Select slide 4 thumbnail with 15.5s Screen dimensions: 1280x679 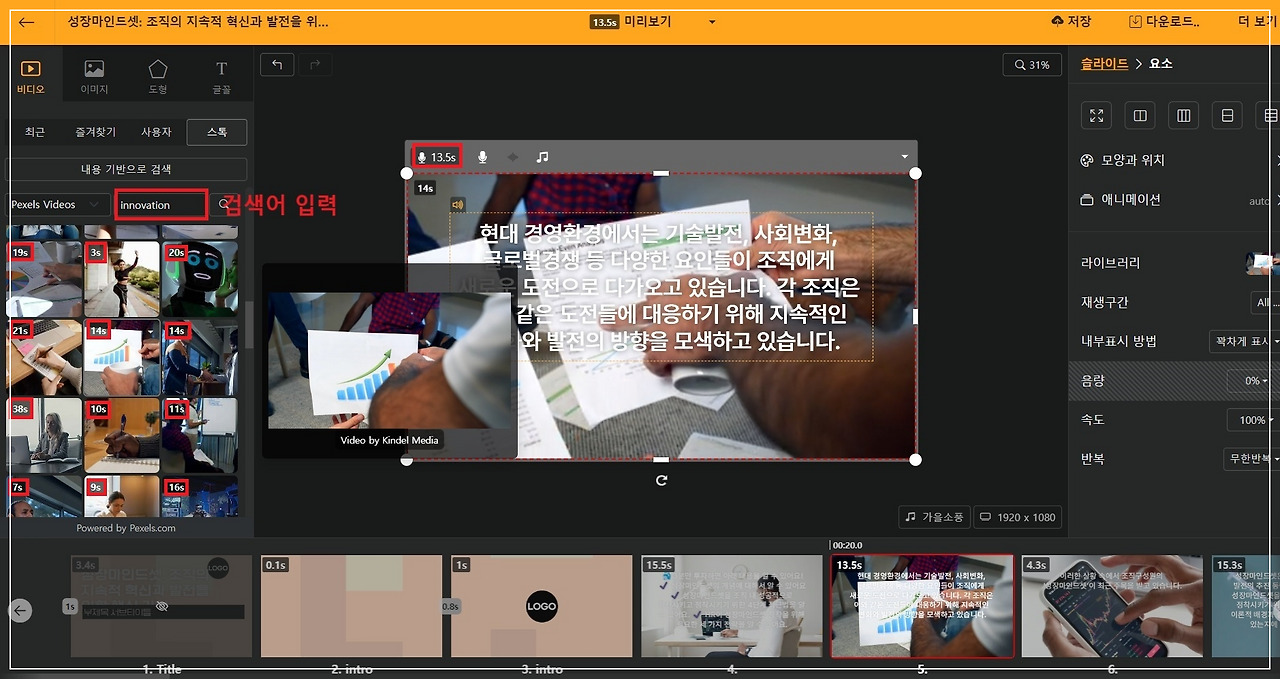tap(732, 606)
